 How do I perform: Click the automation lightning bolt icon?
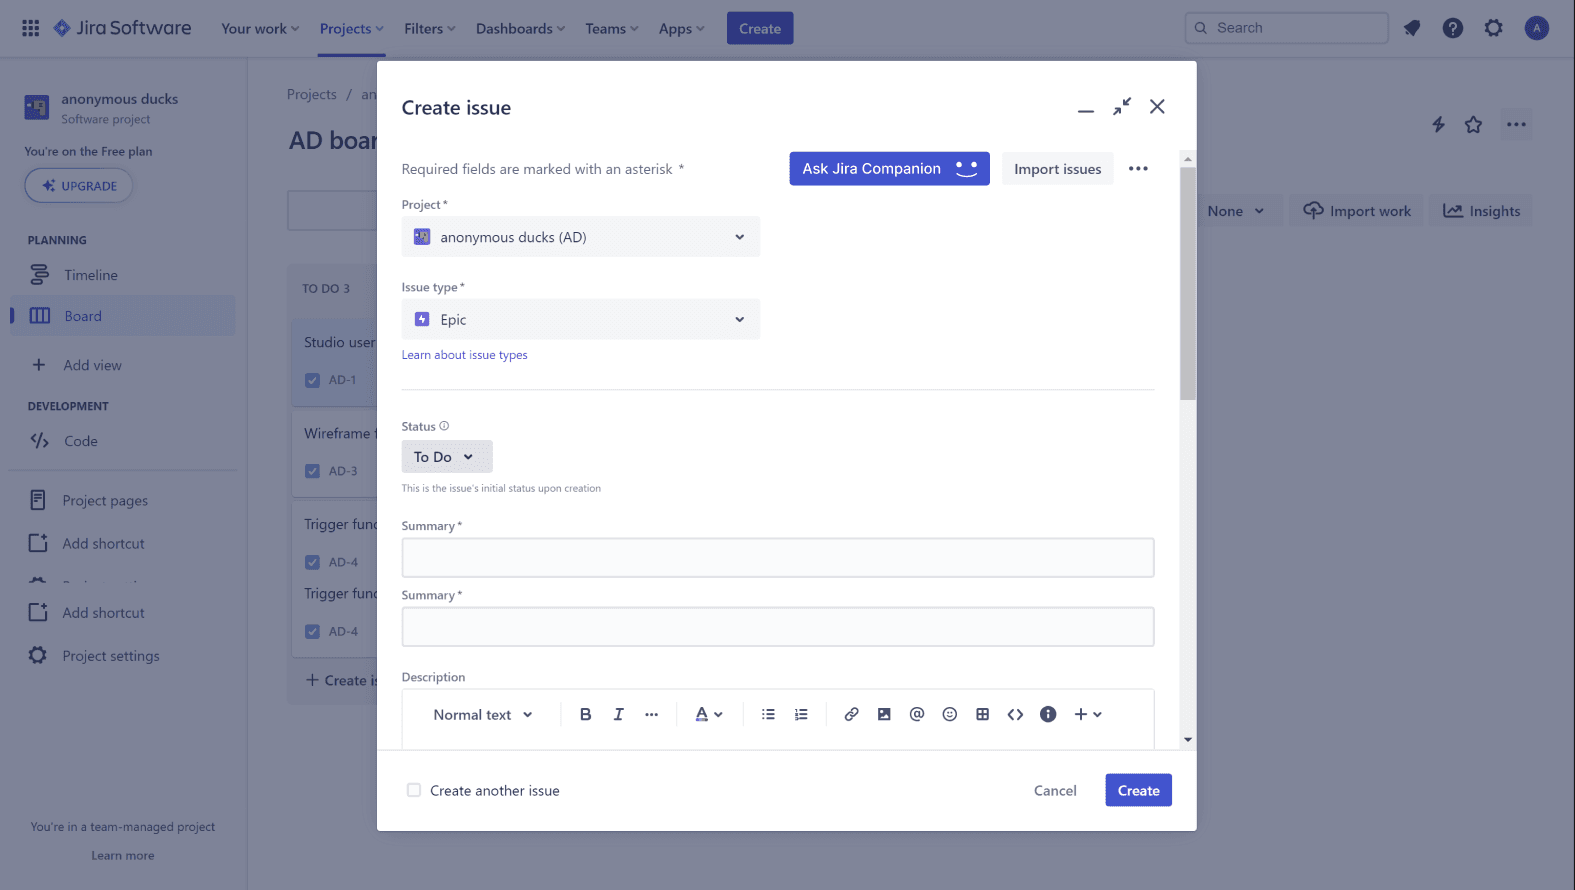pyautogui.click(x=1438, y=125)
